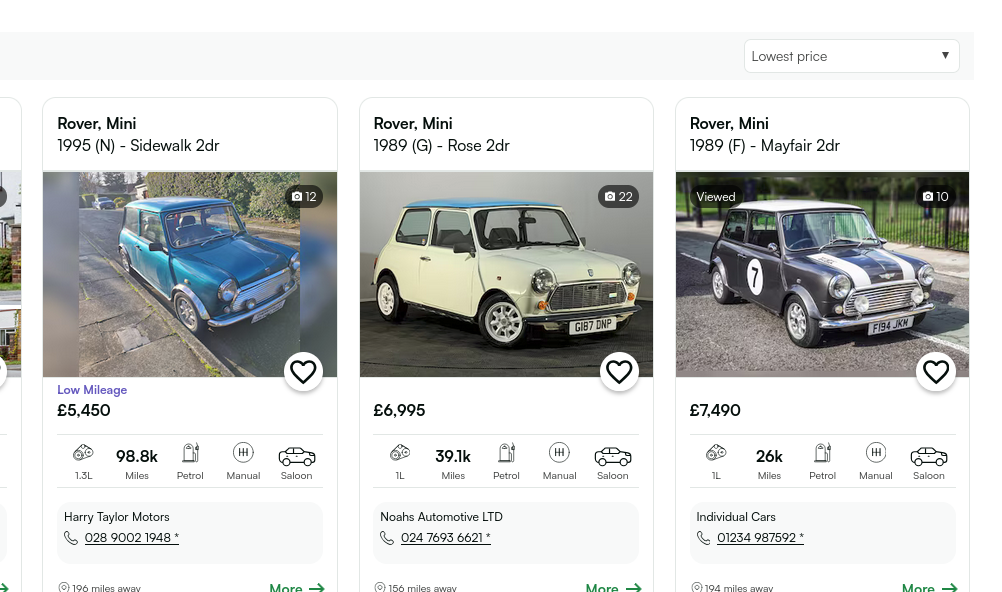
Task: Click the Saloon car icon on Rose listing
Action: [x=613, y=456]
